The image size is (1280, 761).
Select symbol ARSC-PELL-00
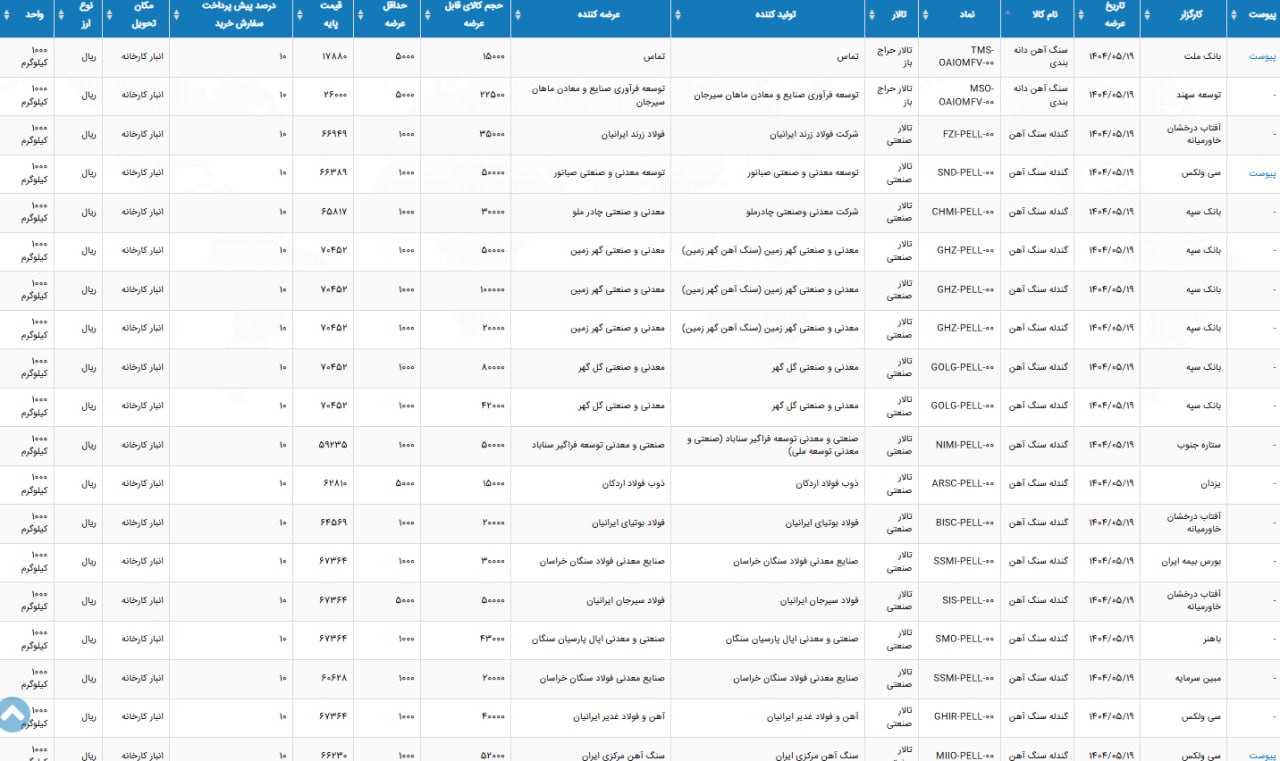coord(964,483)
